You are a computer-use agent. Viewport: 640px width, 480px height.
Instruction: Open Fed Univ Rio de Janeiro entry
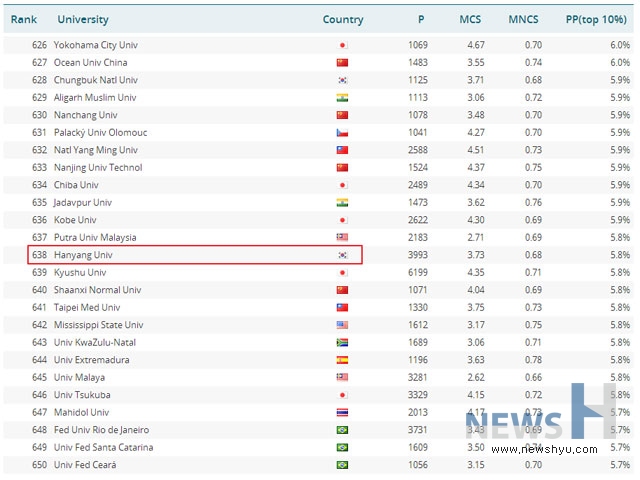tap(104, 430)
